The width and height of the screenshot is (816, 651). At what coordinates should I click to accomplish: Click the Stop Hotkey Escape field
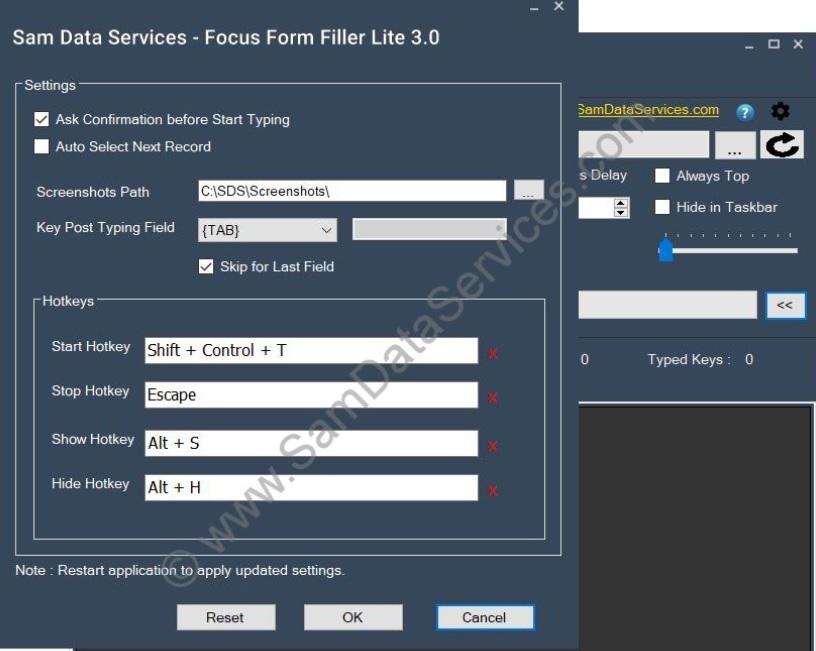pos(311,395)
